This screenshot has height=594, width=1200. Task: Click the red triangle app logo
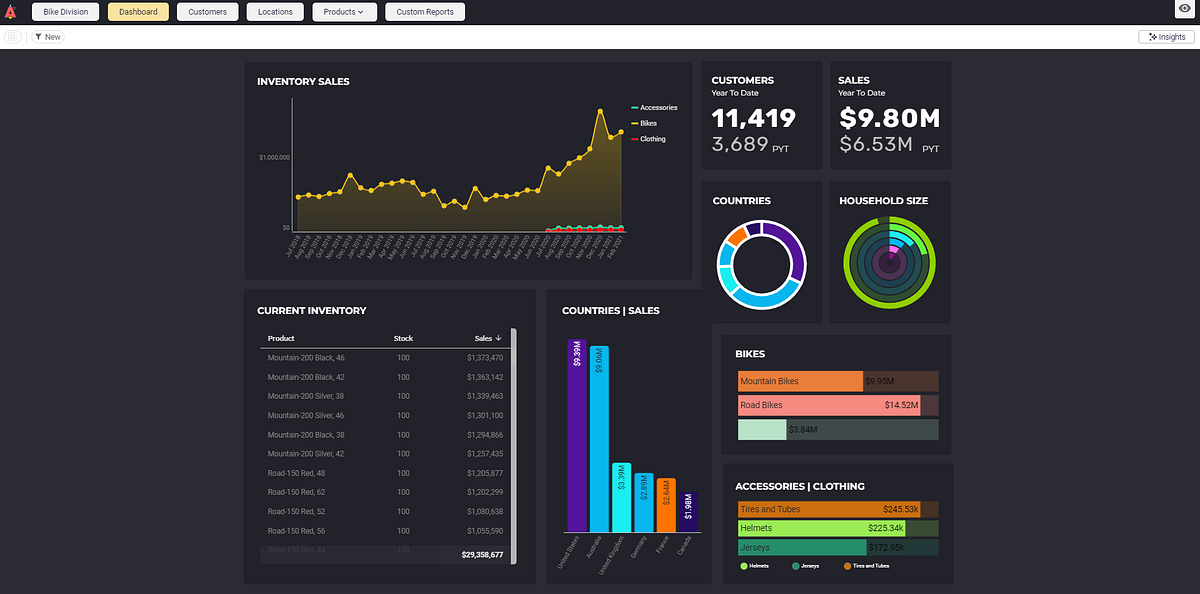pos(11,11)
